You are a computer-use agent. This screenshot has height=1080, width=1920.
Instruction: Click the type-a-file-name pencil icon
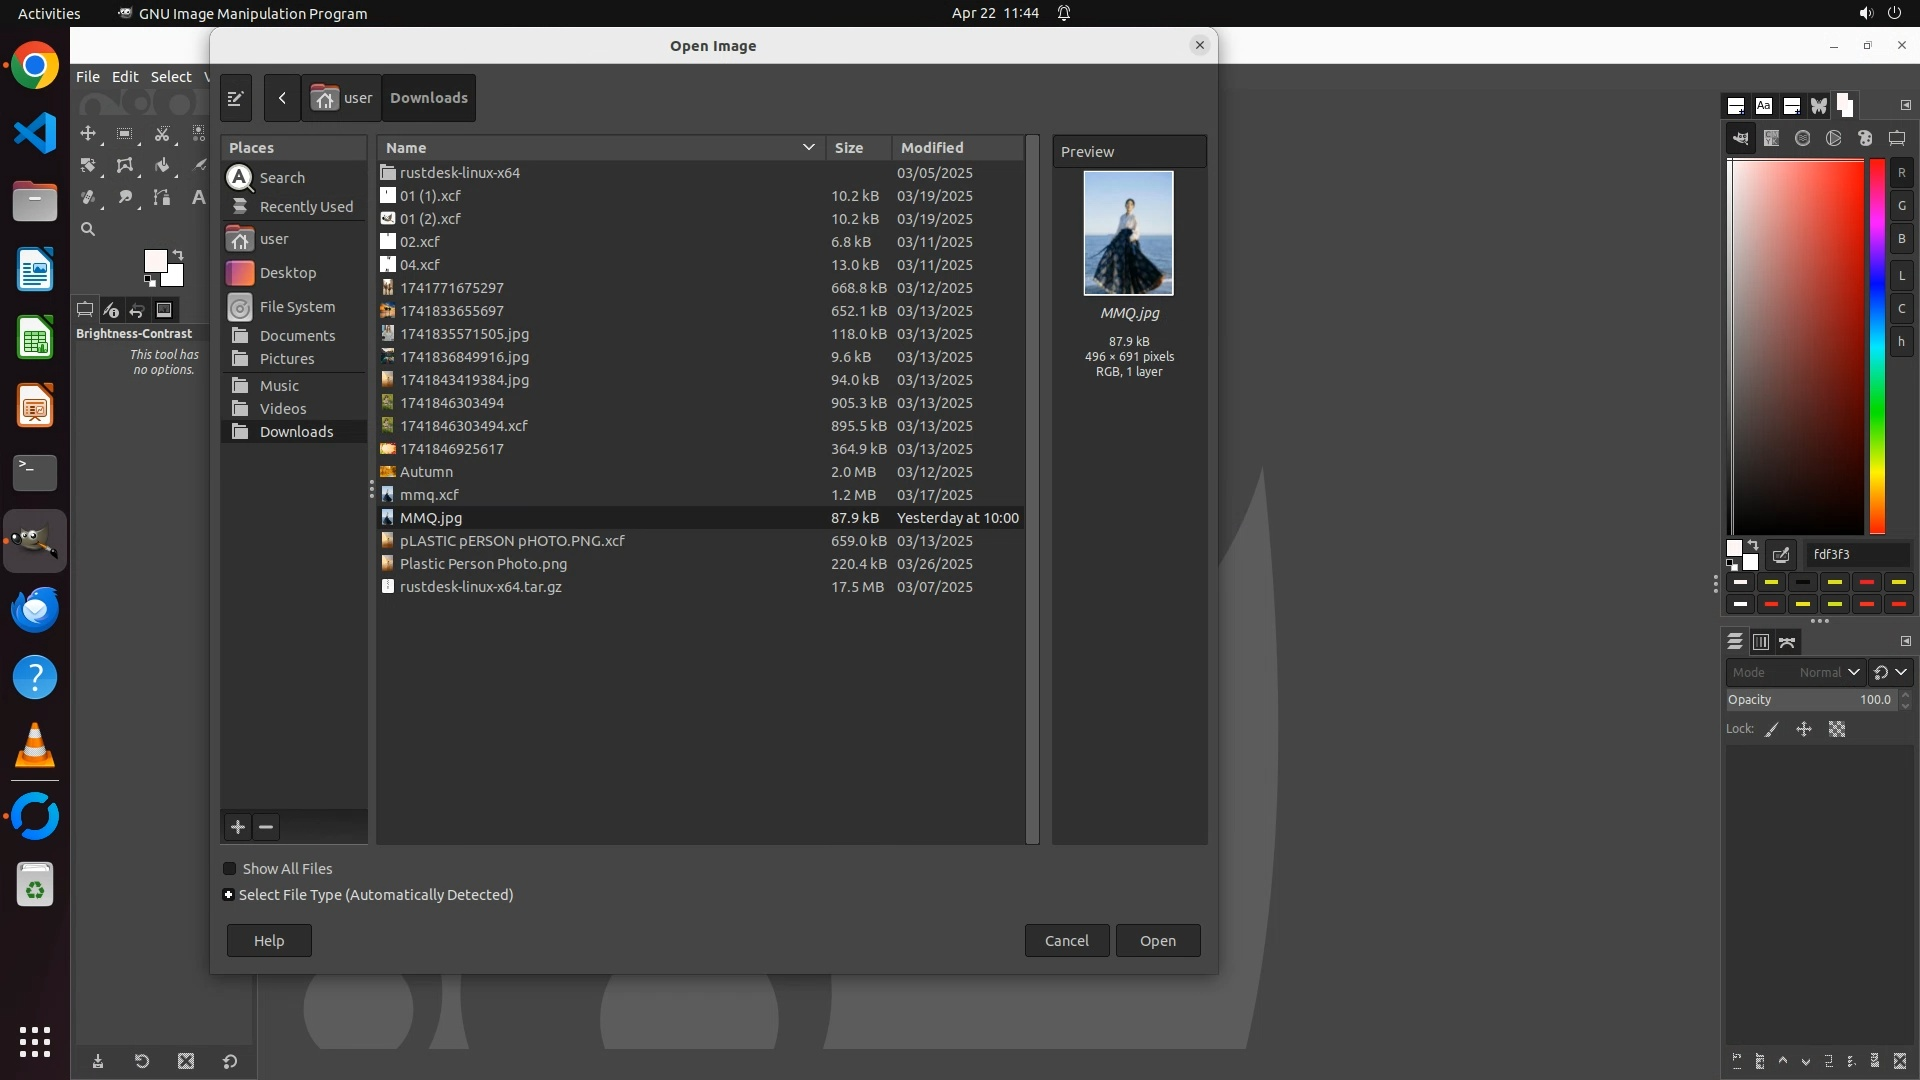click(236, 98)
